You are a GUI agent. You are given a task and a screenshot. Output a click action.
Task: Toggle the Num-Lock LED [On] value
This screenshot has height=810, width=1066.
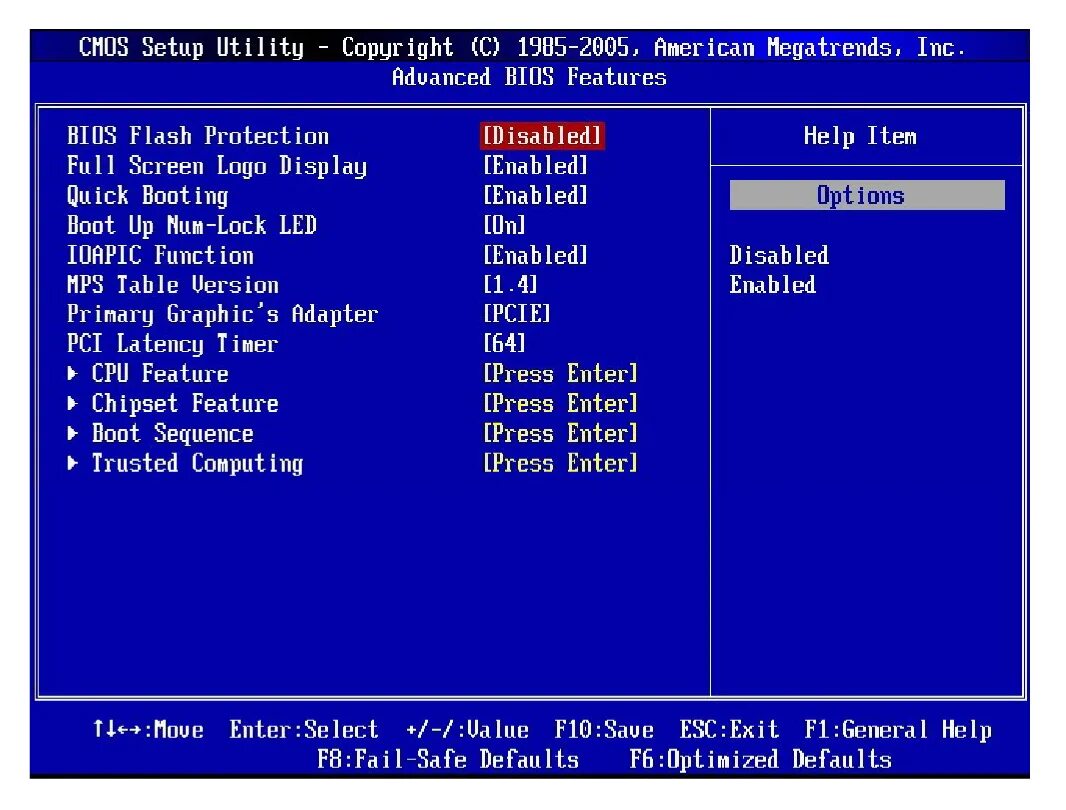point(504,226)
